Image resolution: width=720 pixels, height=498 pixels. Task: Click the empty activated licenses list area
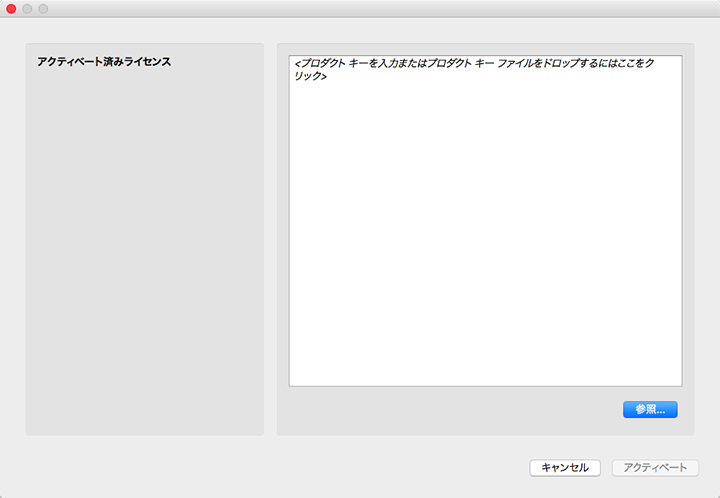click(144, 250)
